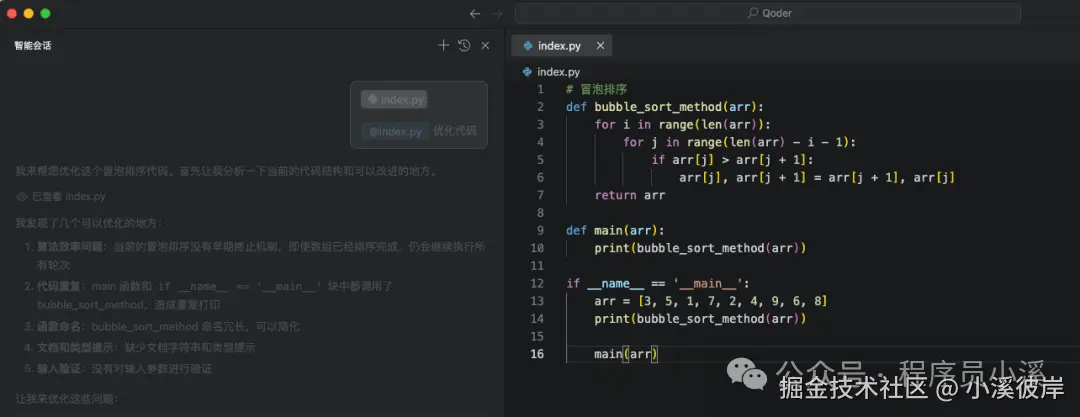Click 'for i in range(len(arr)):' line
Viewport: 1080px width, 417px height.
pyautogui.click(x=683, y=125)
